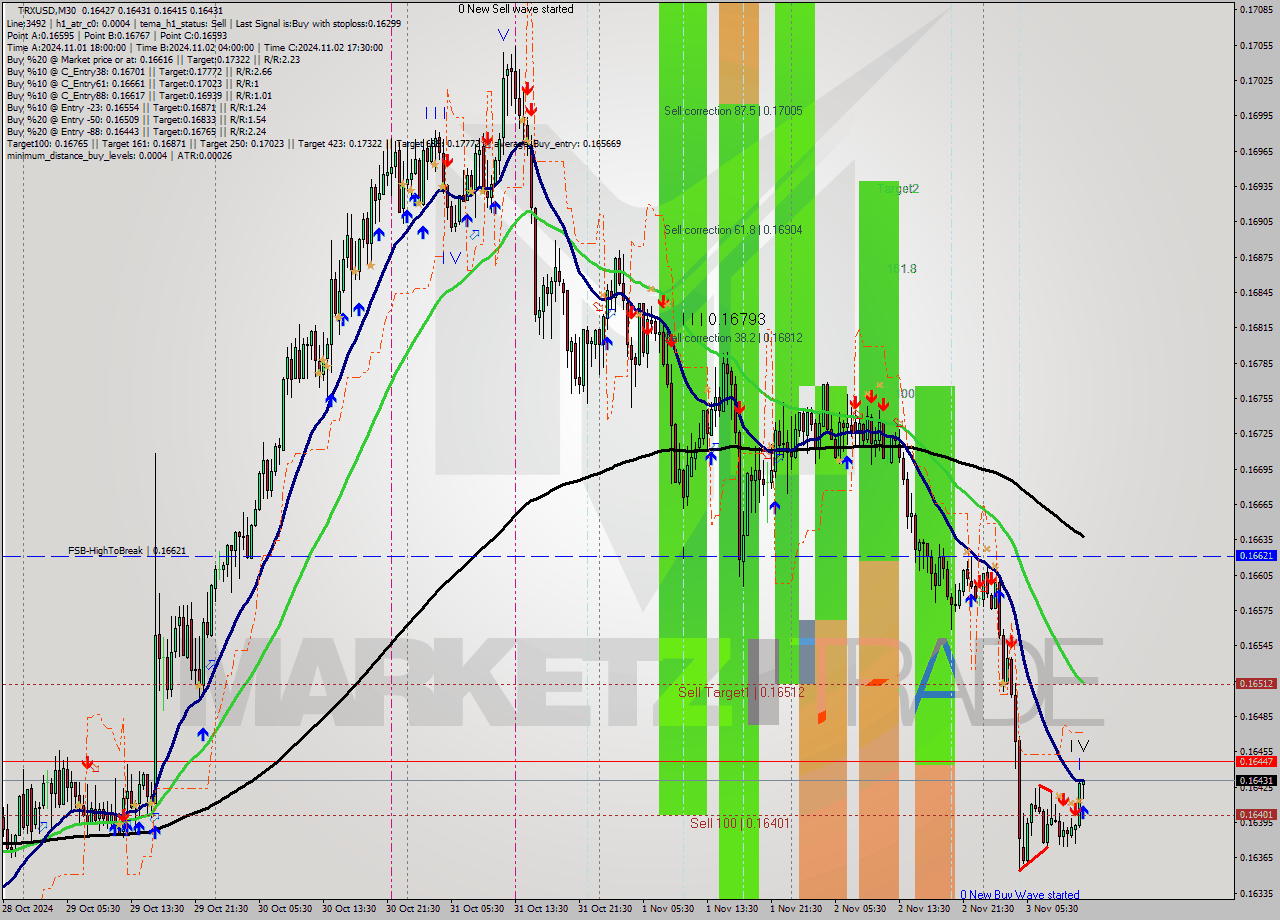Click the 0.17025 price axis value
This screenshot has width=1280, height=920.
[x=1256, y=80]
